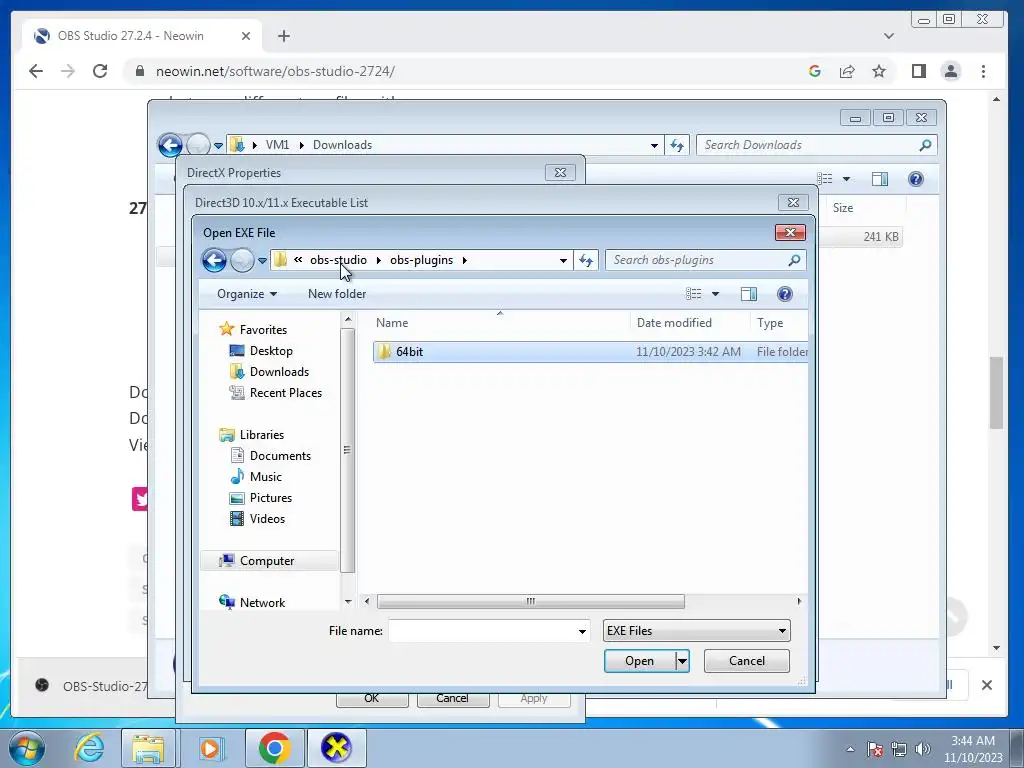Open Chrome profile icon
The image size is (1024, 768).
tap(951, 71)
